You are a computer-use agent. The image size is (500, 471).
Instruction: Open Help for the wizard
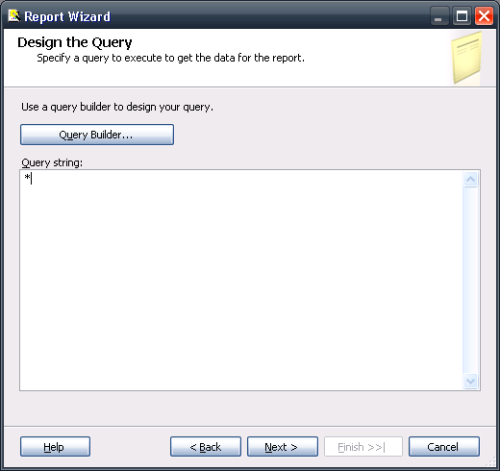pos(55,447)
